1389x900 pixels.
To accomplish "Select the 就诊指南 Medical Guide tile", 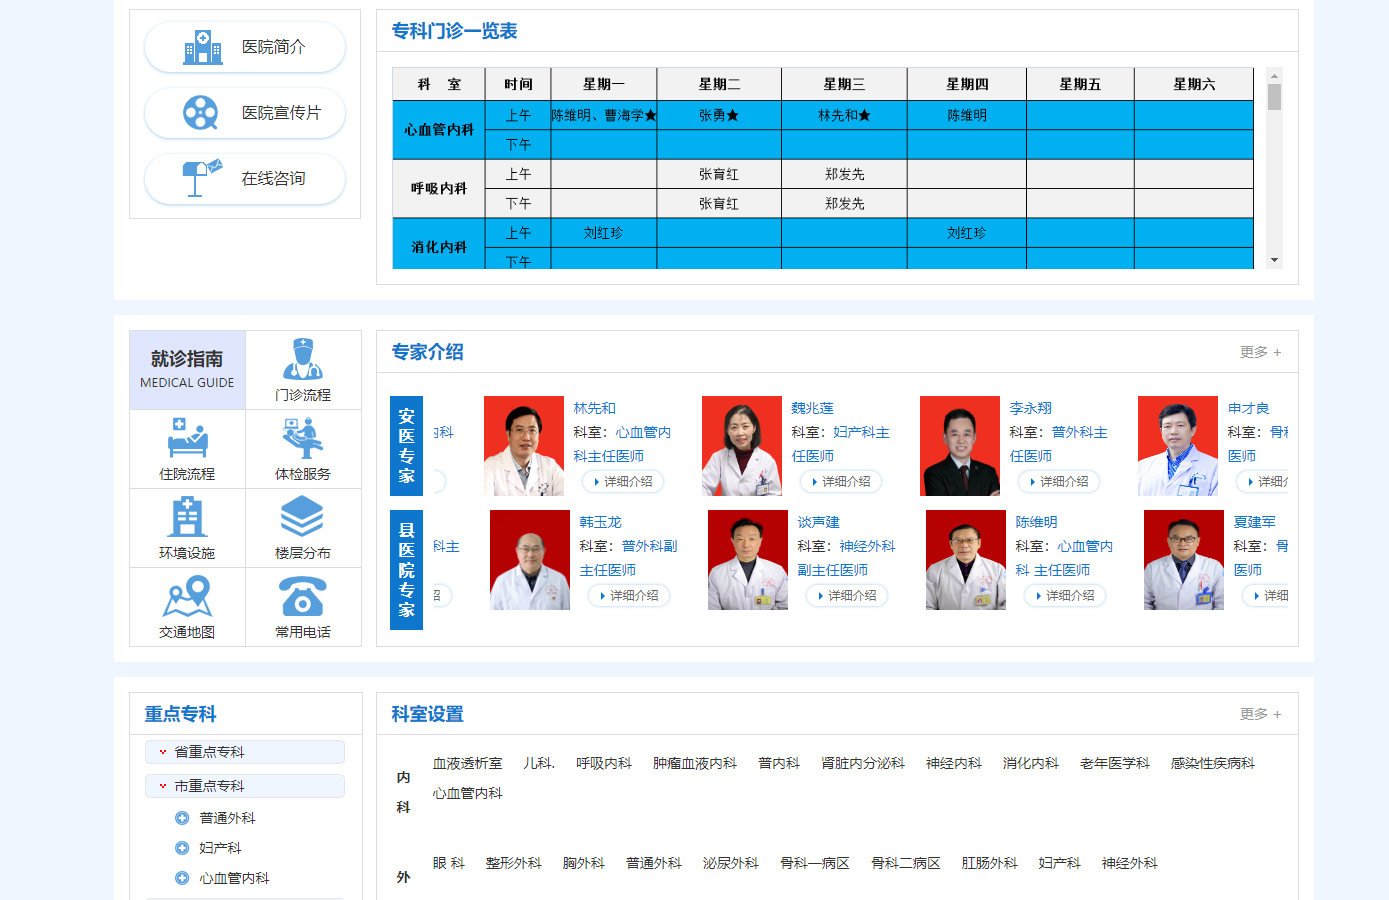I will [187, 370].
